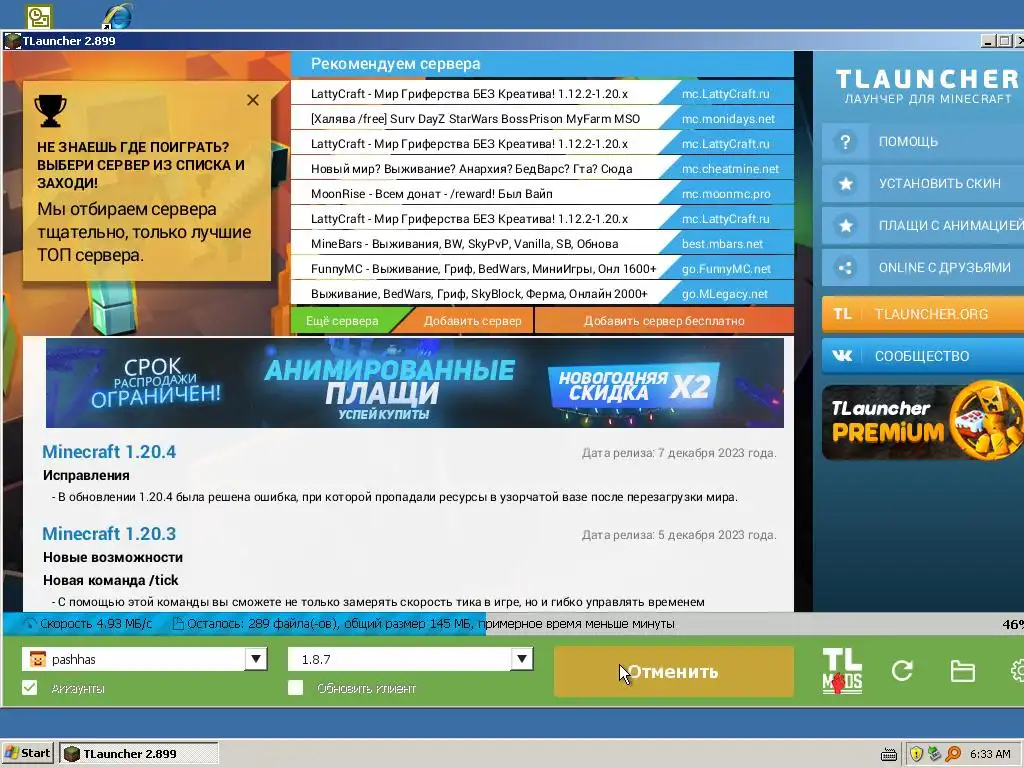Toggle the Аккаунты checkbox

pos(29,688)
